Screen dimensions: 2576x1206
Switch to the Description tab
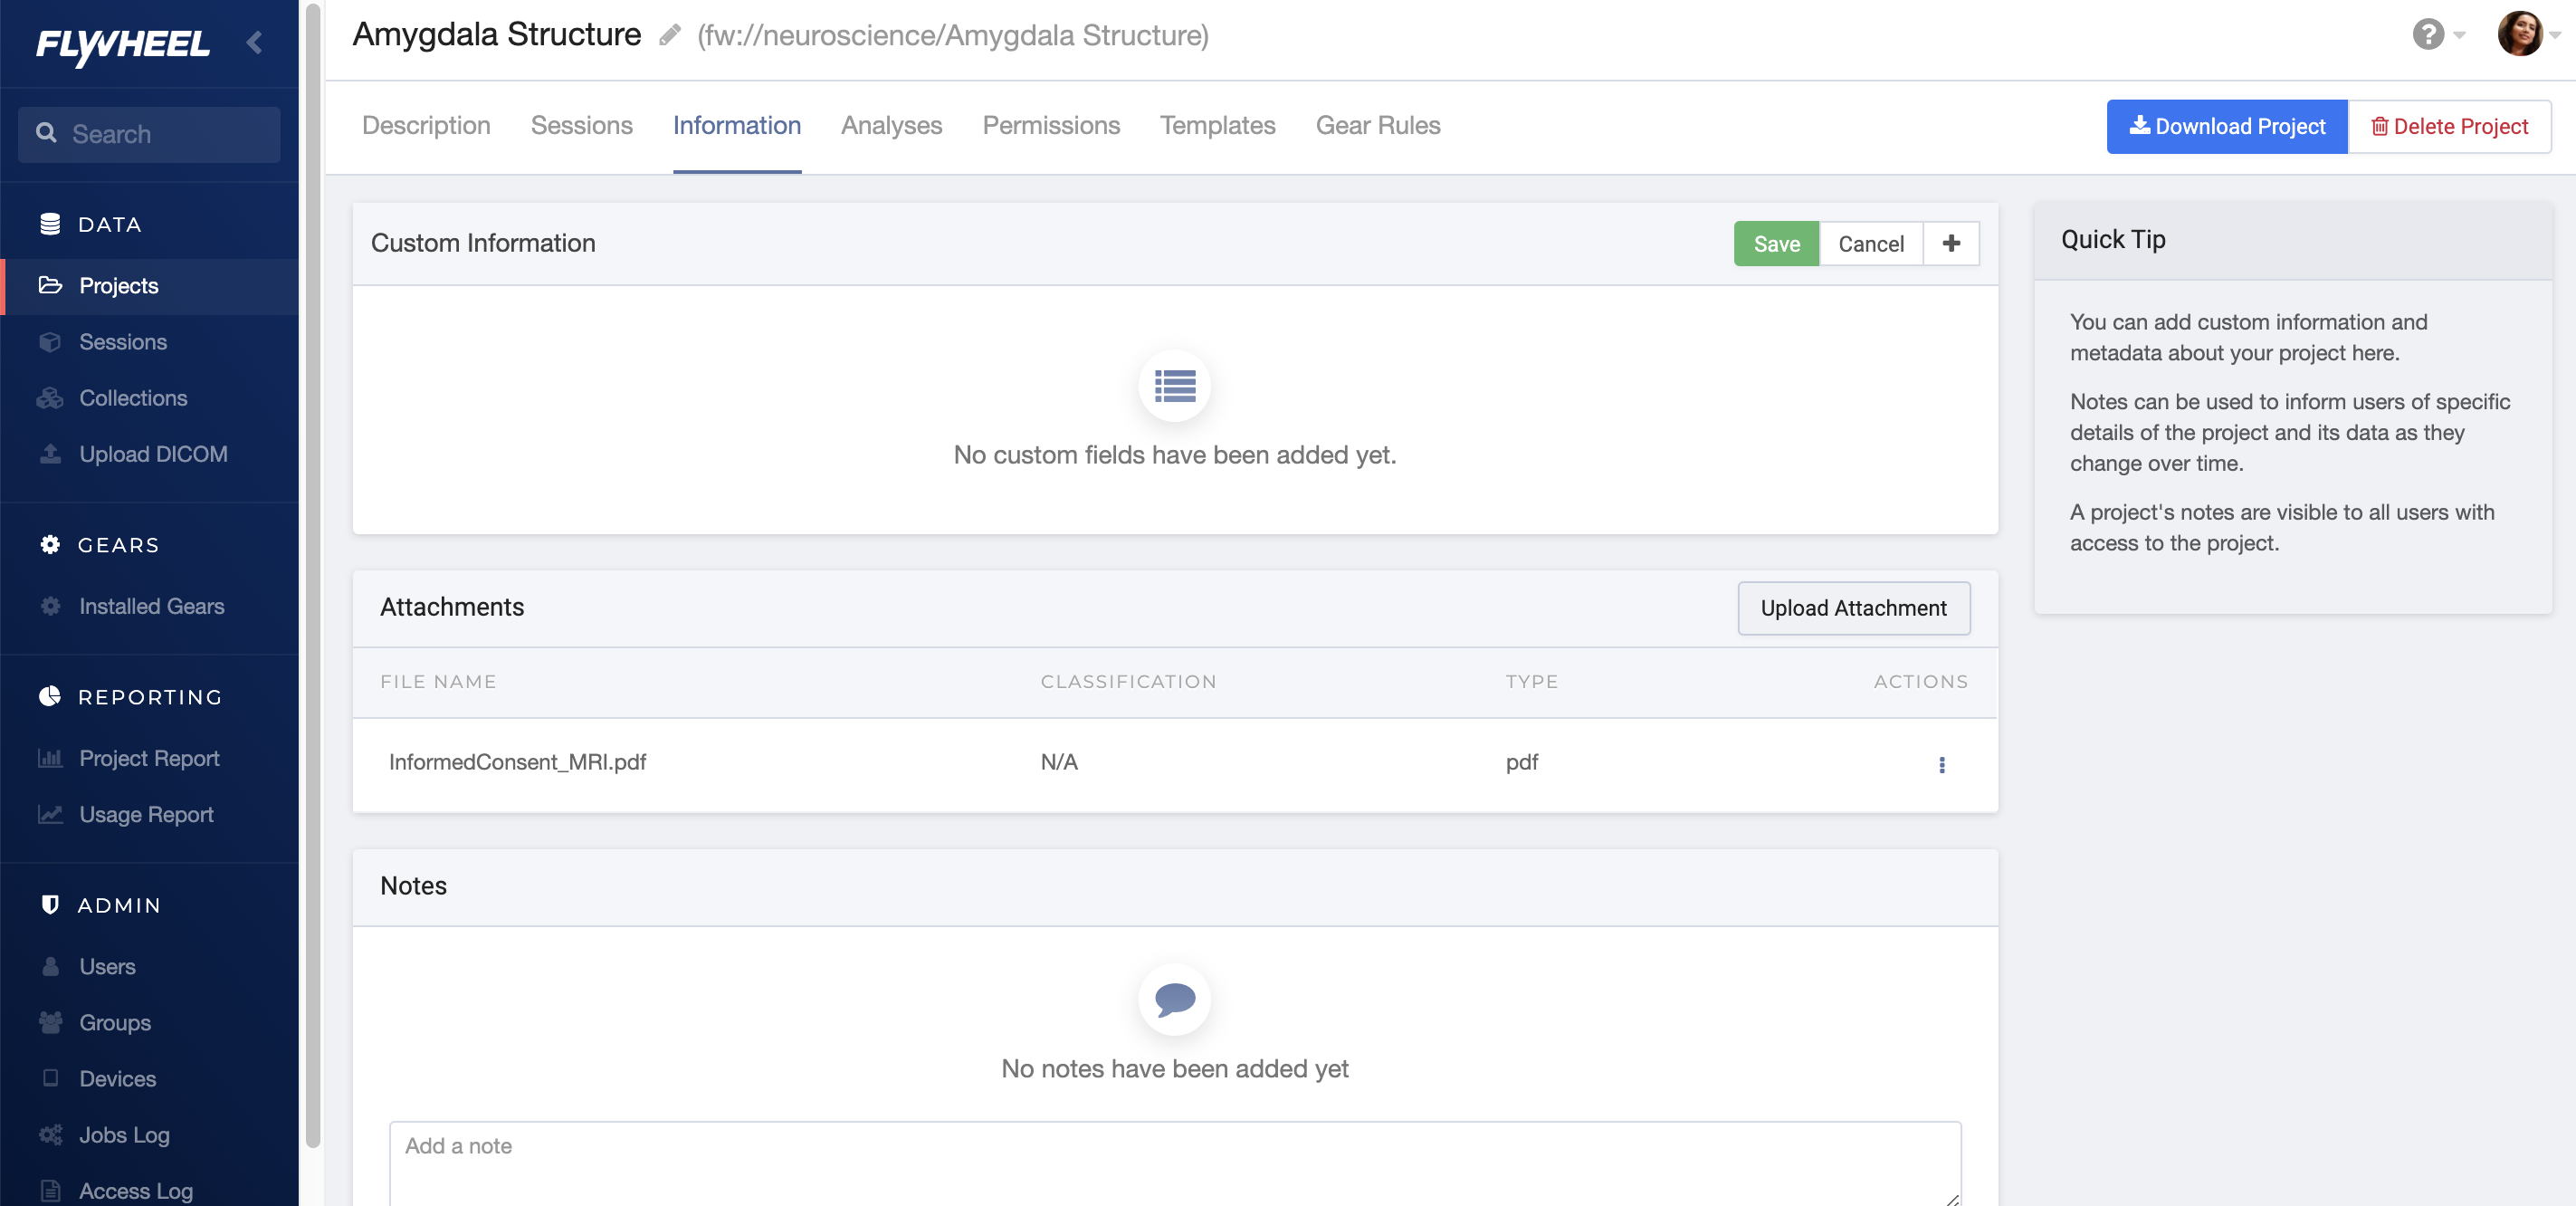pyautogui.click(x=426, y=125)
